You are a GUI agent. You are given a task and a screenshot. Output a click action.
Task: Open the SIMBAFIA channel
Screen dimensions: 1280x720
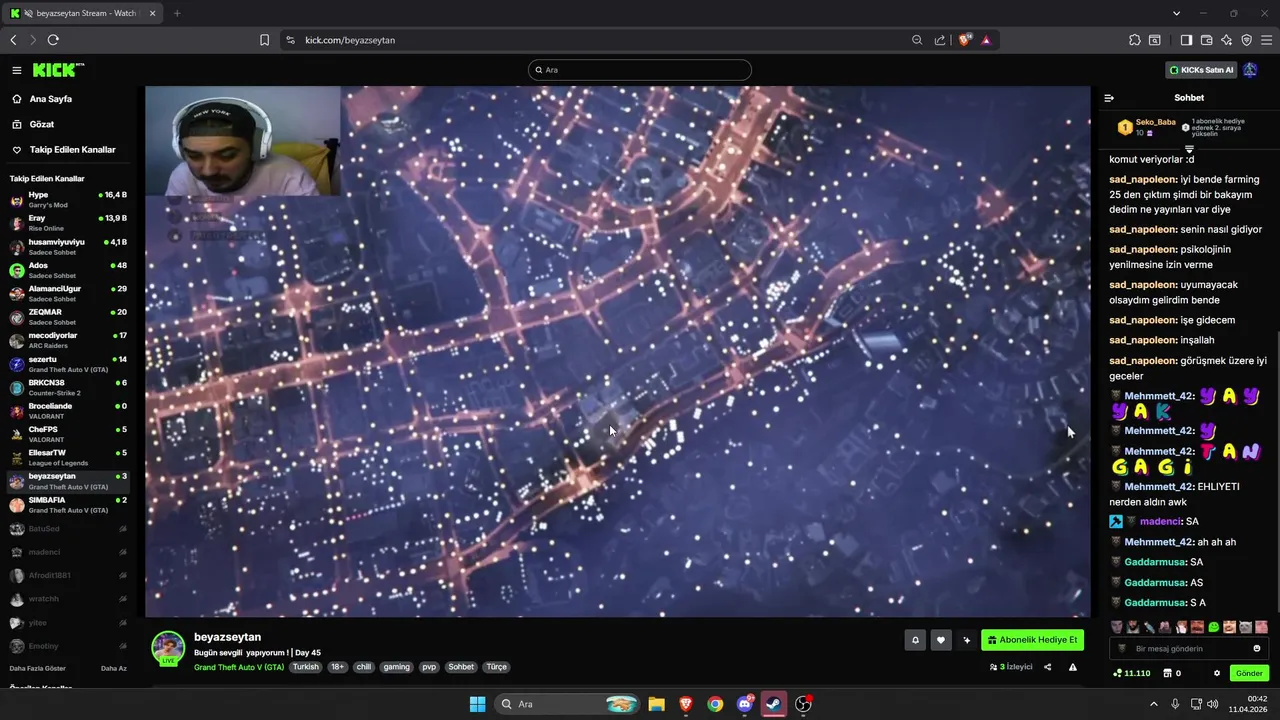point(68,504)
